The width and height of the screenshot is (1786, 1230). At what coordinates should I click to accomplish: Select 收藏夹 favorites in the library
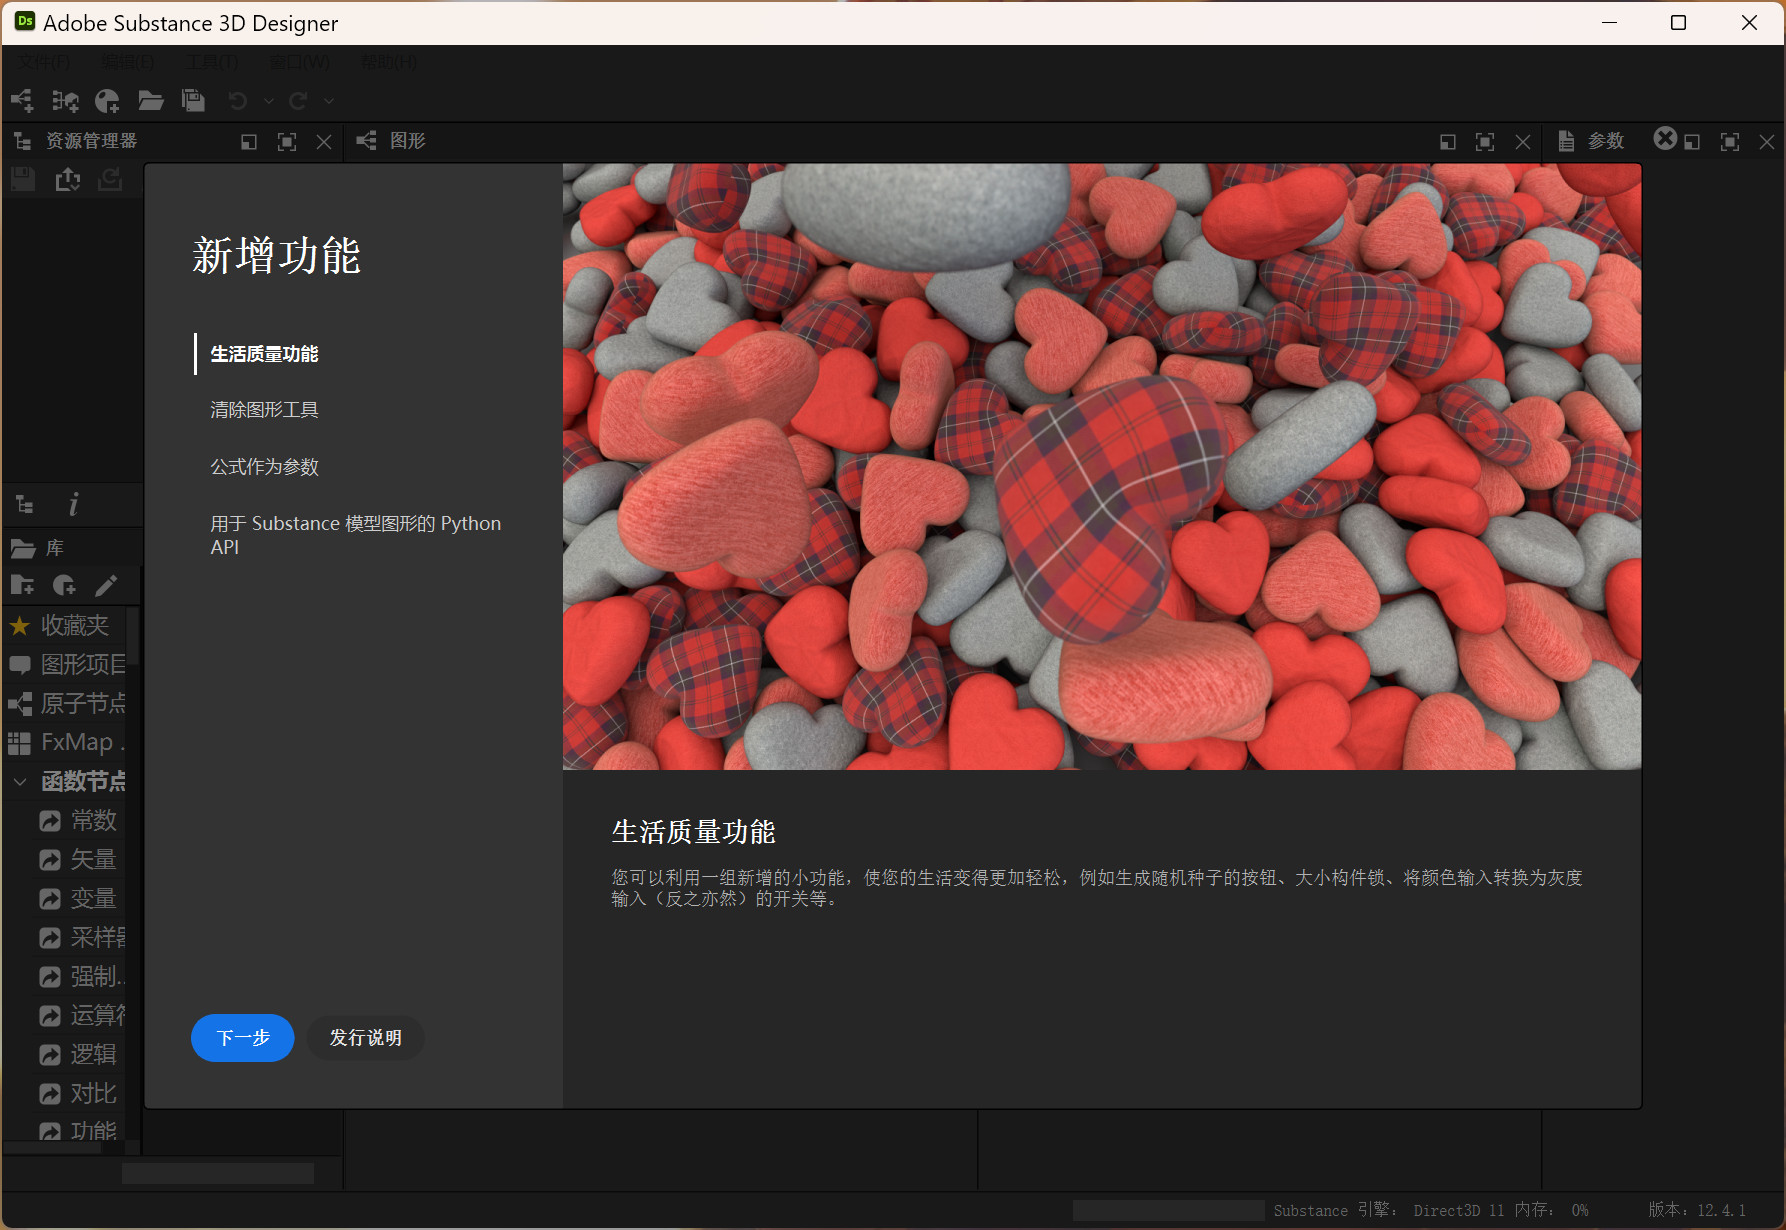click(73, 626)
